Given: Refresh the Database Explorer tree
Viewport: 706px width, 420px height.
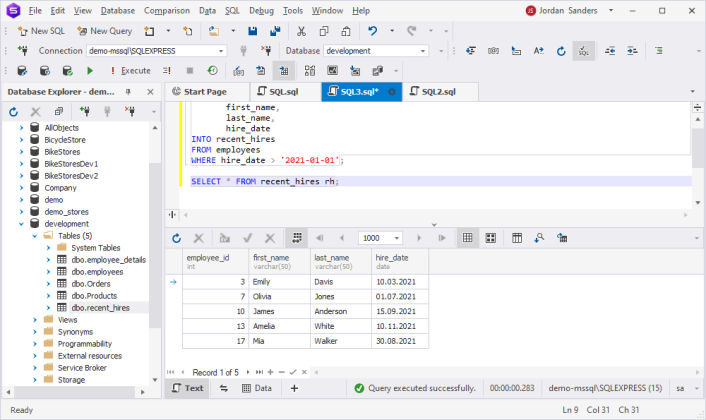Looking at the screenshot, I should (14, 112).
